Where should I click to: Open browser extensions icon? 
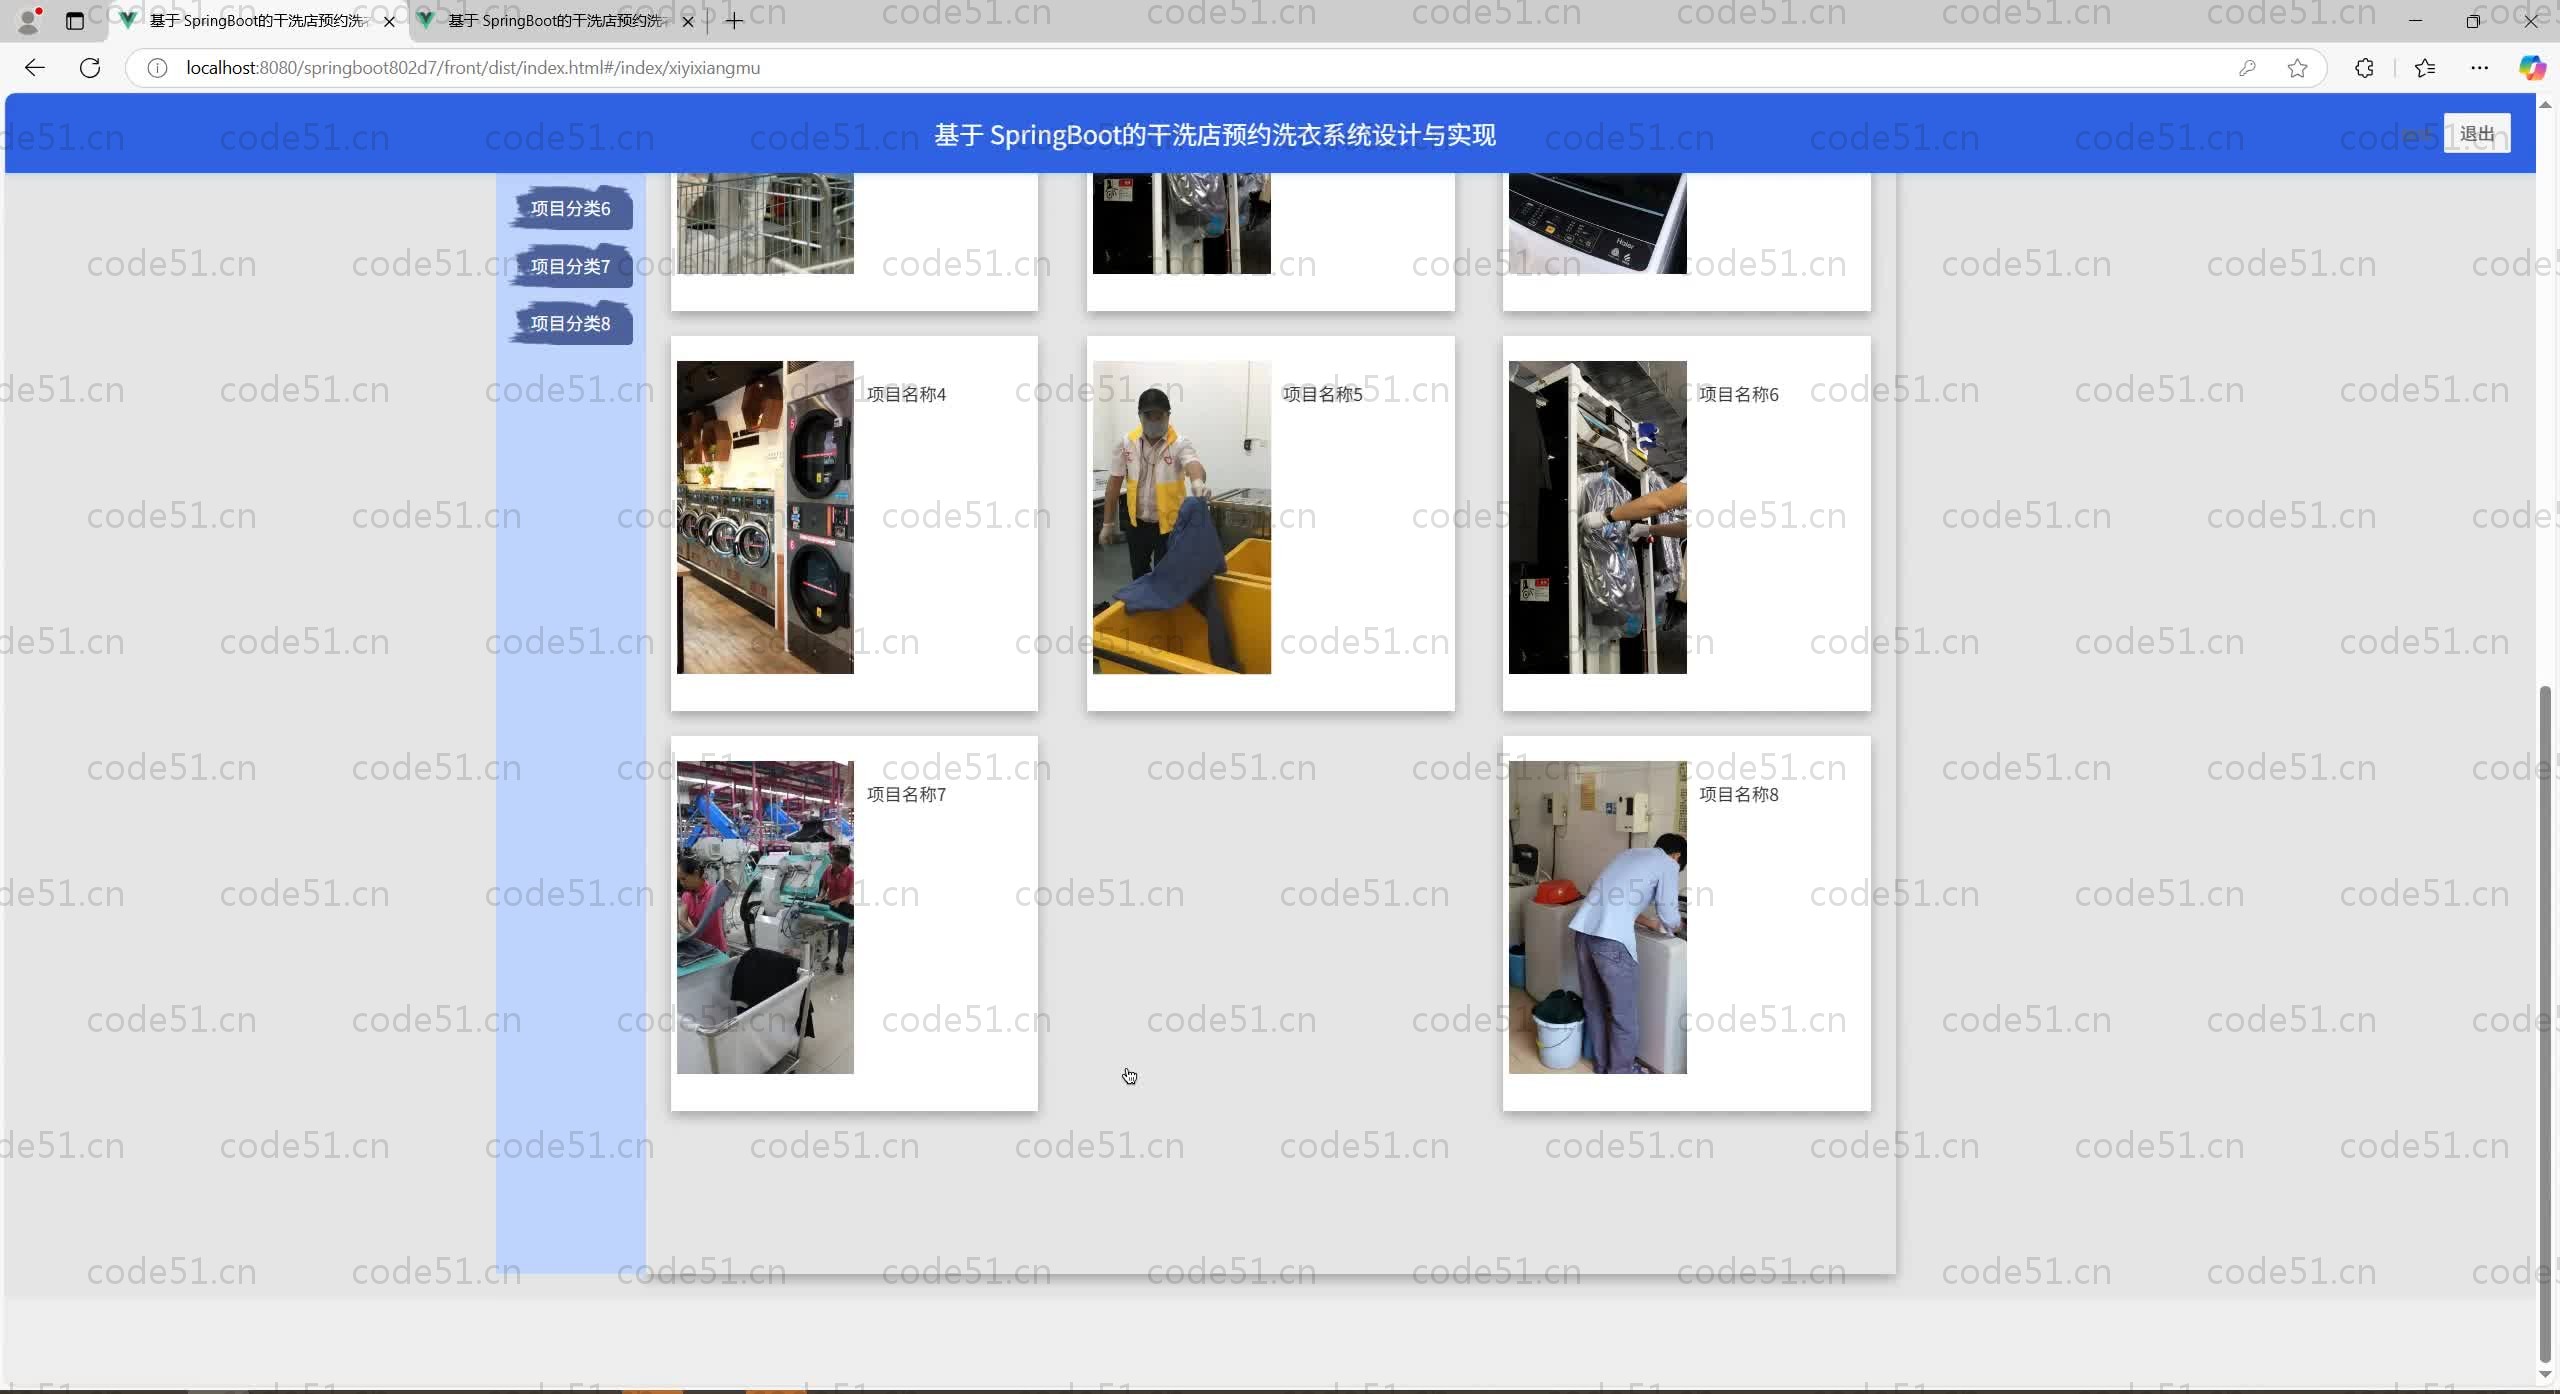[x=2364, y=68]
